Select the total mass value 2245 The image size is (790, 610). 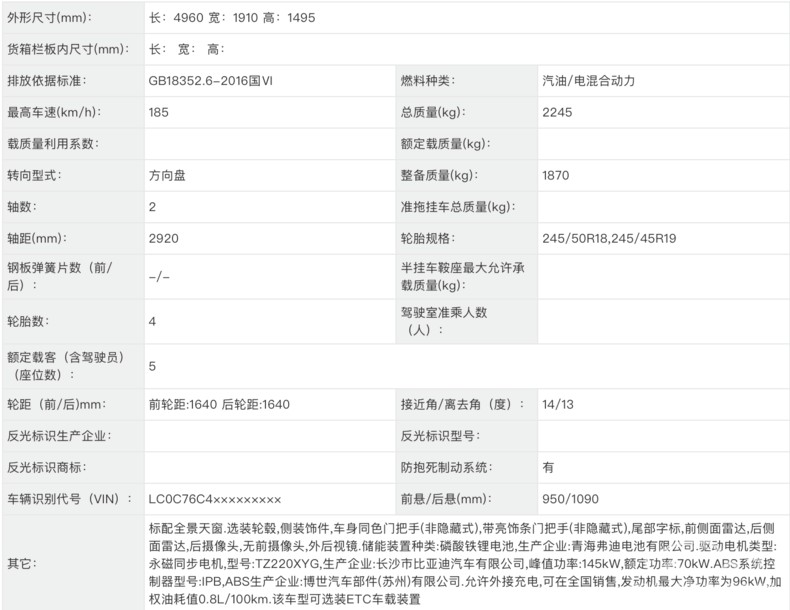point(557,112)
